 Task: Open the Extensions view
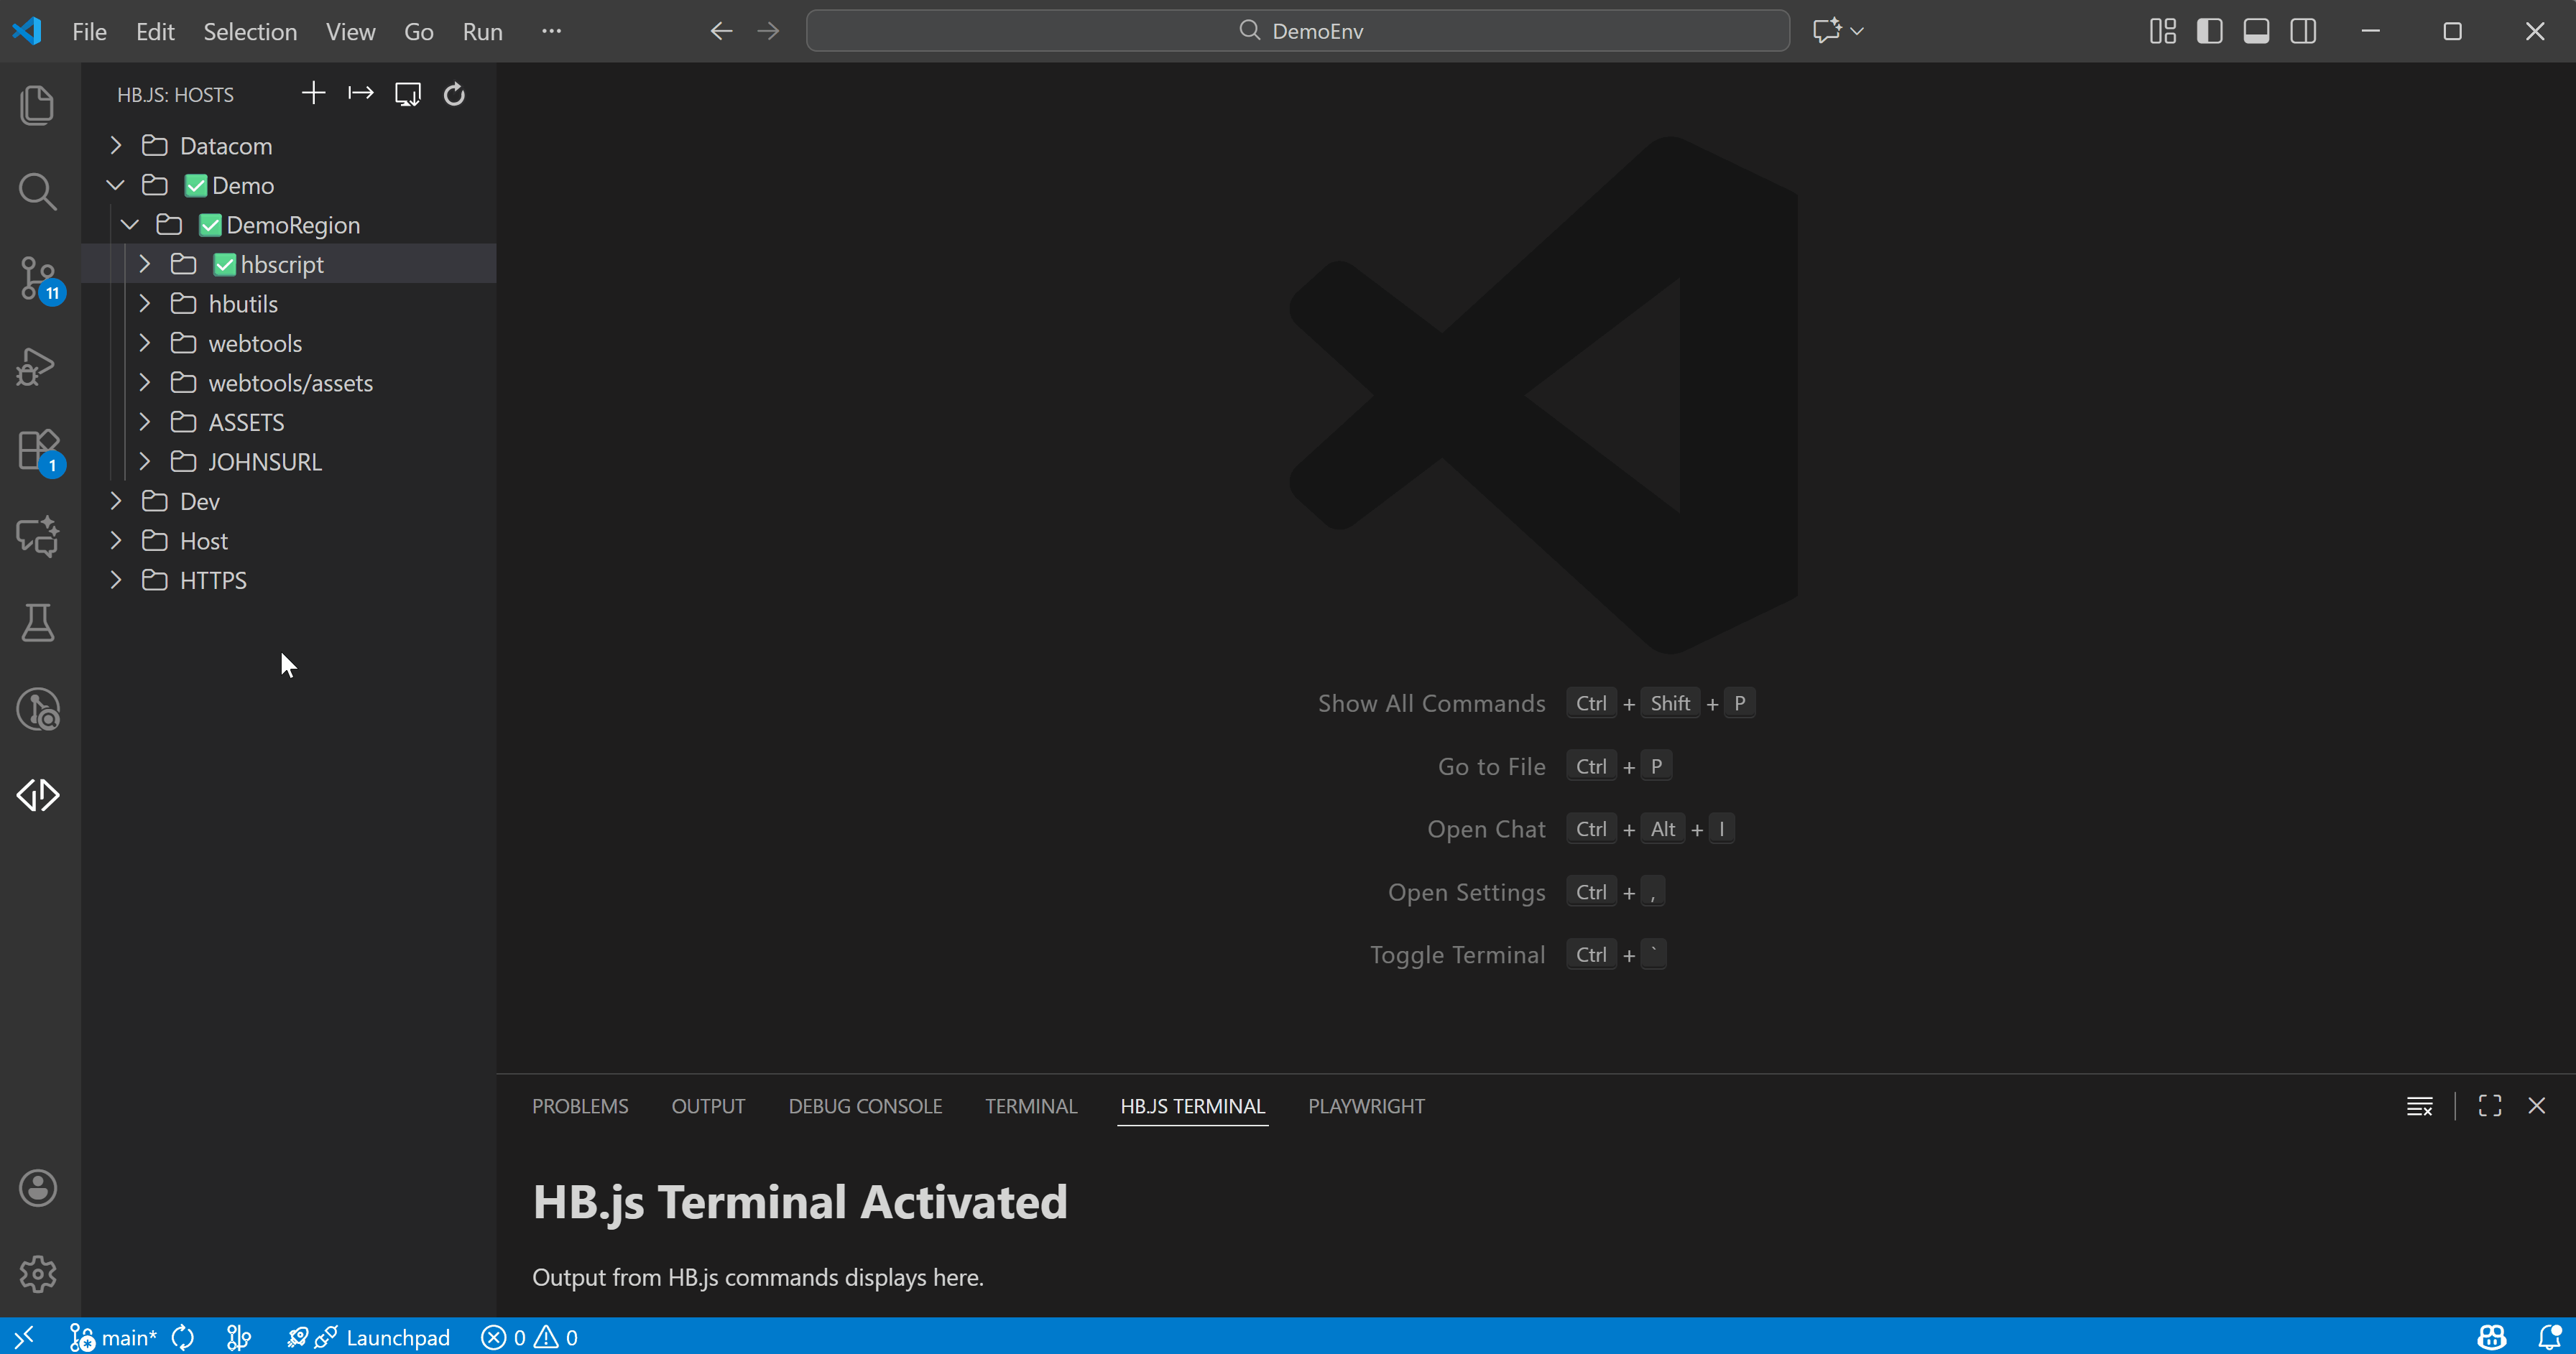tap(37, 450)
